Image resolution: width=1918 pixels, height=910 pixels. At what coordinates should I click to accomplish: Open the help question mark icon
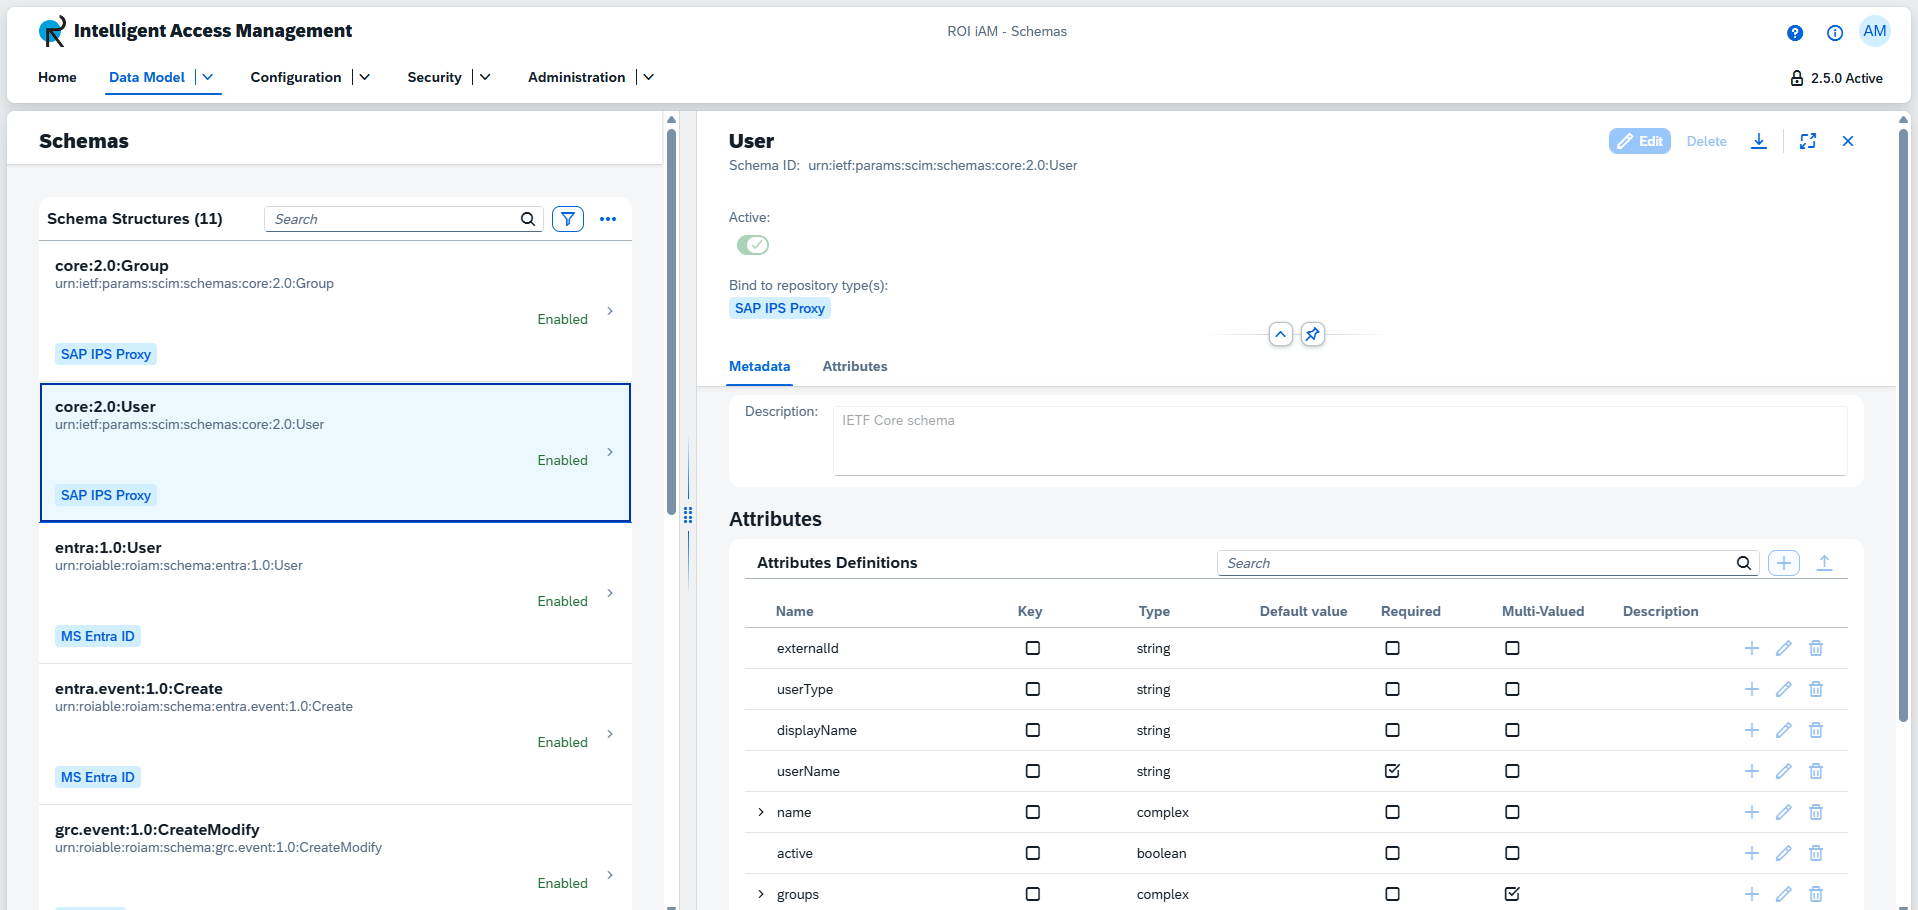tap(1795, 33)
